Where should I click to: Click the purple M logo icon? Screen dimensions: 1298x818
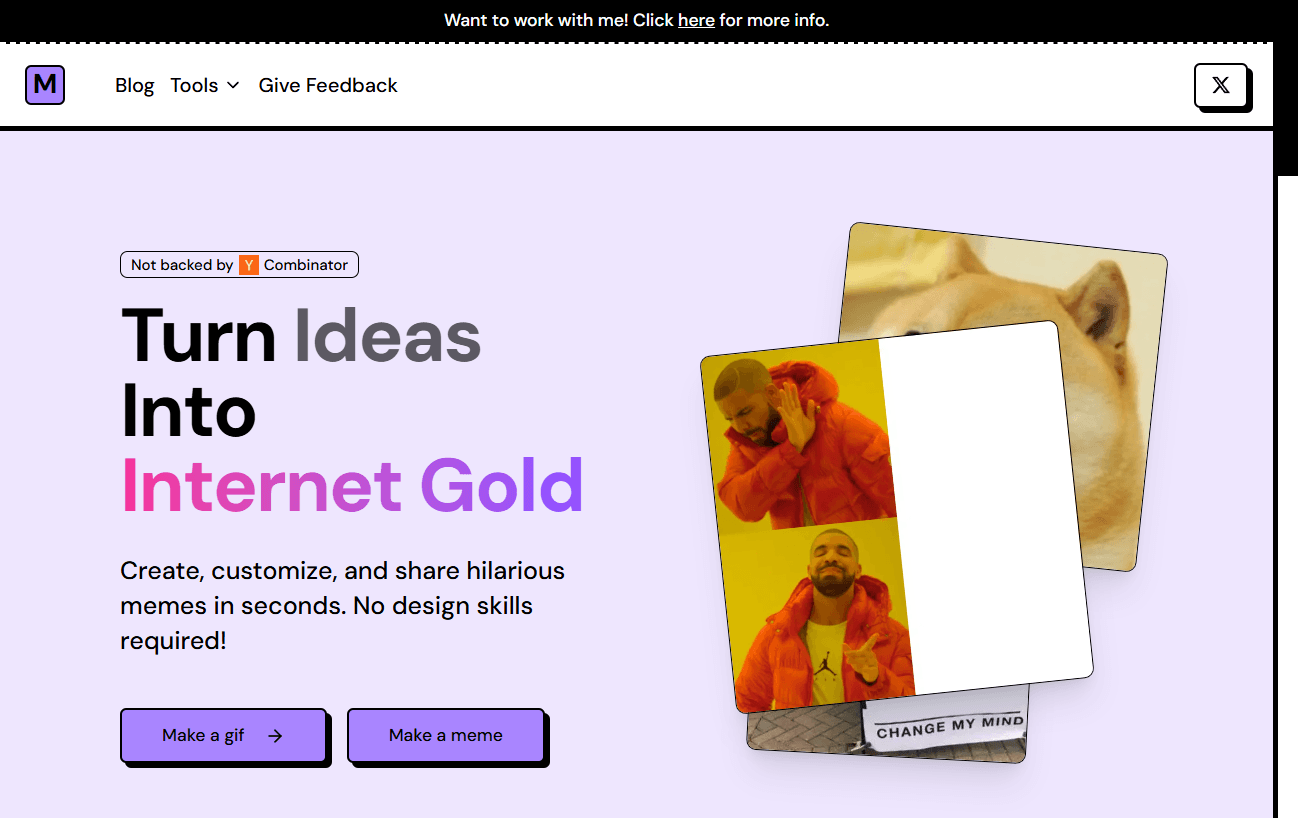[x=45, y=85]
